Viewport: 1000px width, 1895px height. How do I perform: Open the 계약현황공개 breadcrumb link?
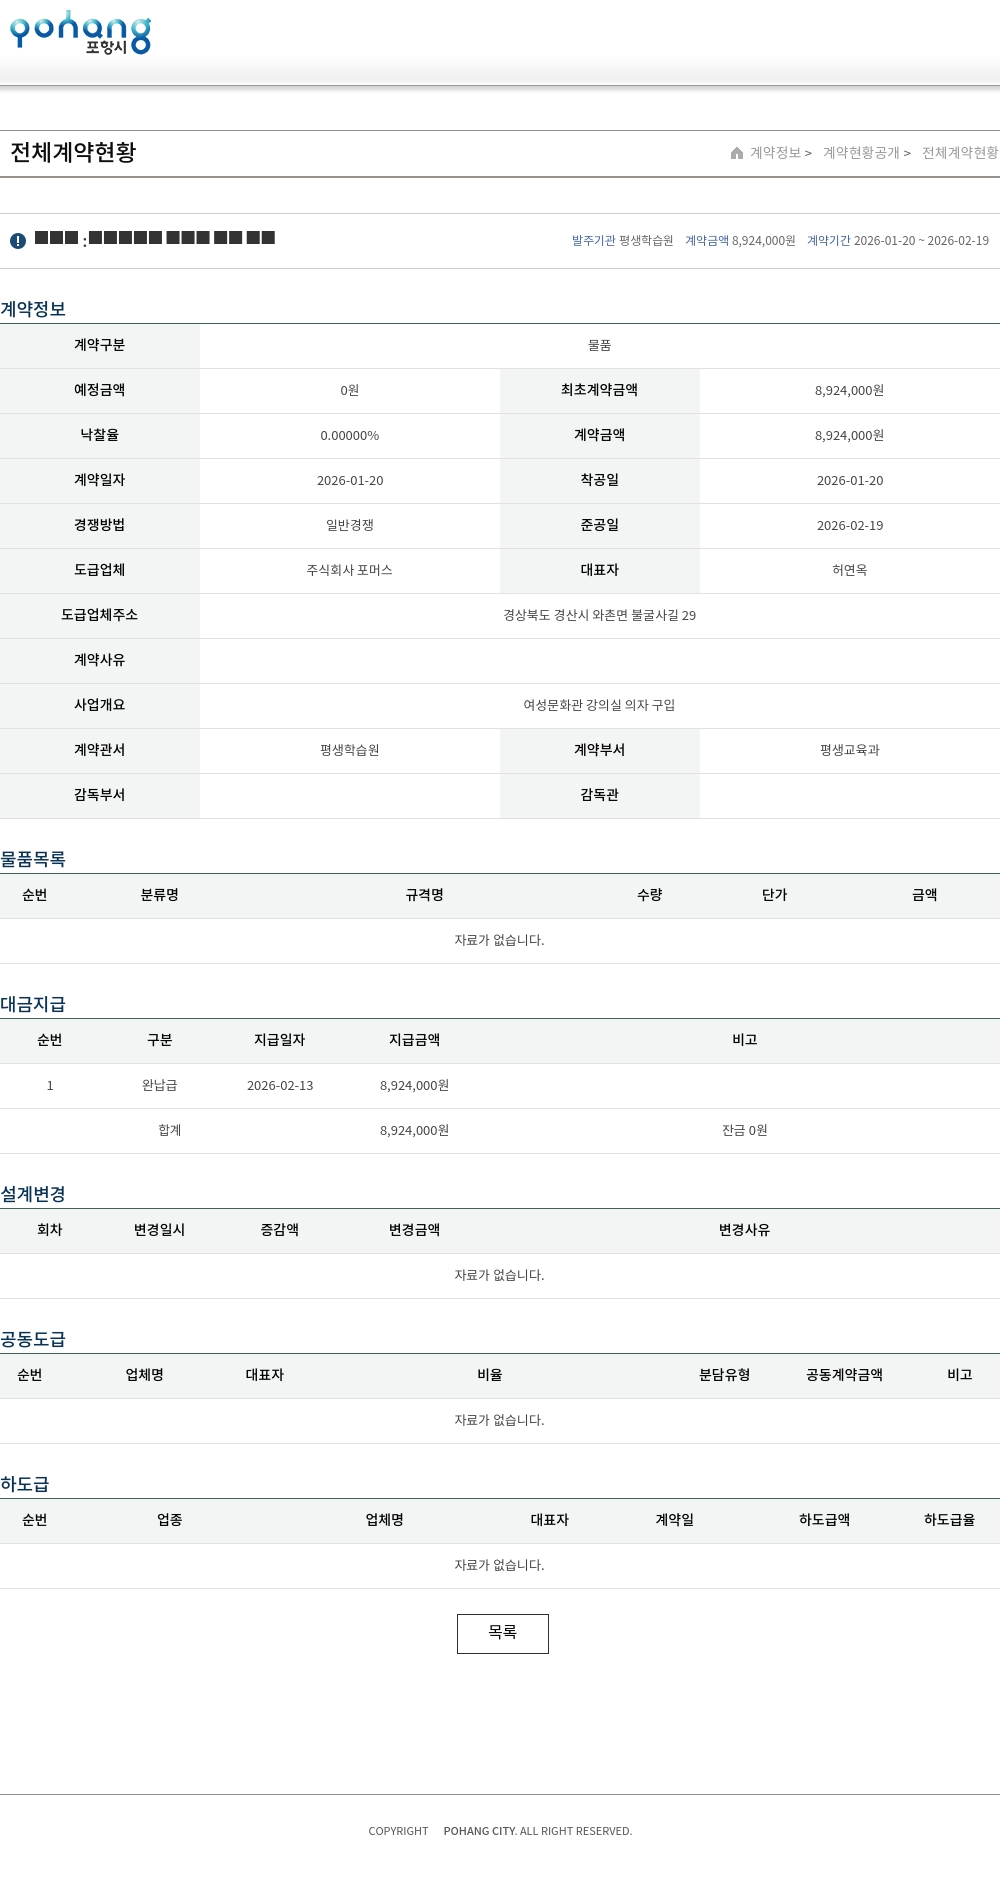(861, 153)
